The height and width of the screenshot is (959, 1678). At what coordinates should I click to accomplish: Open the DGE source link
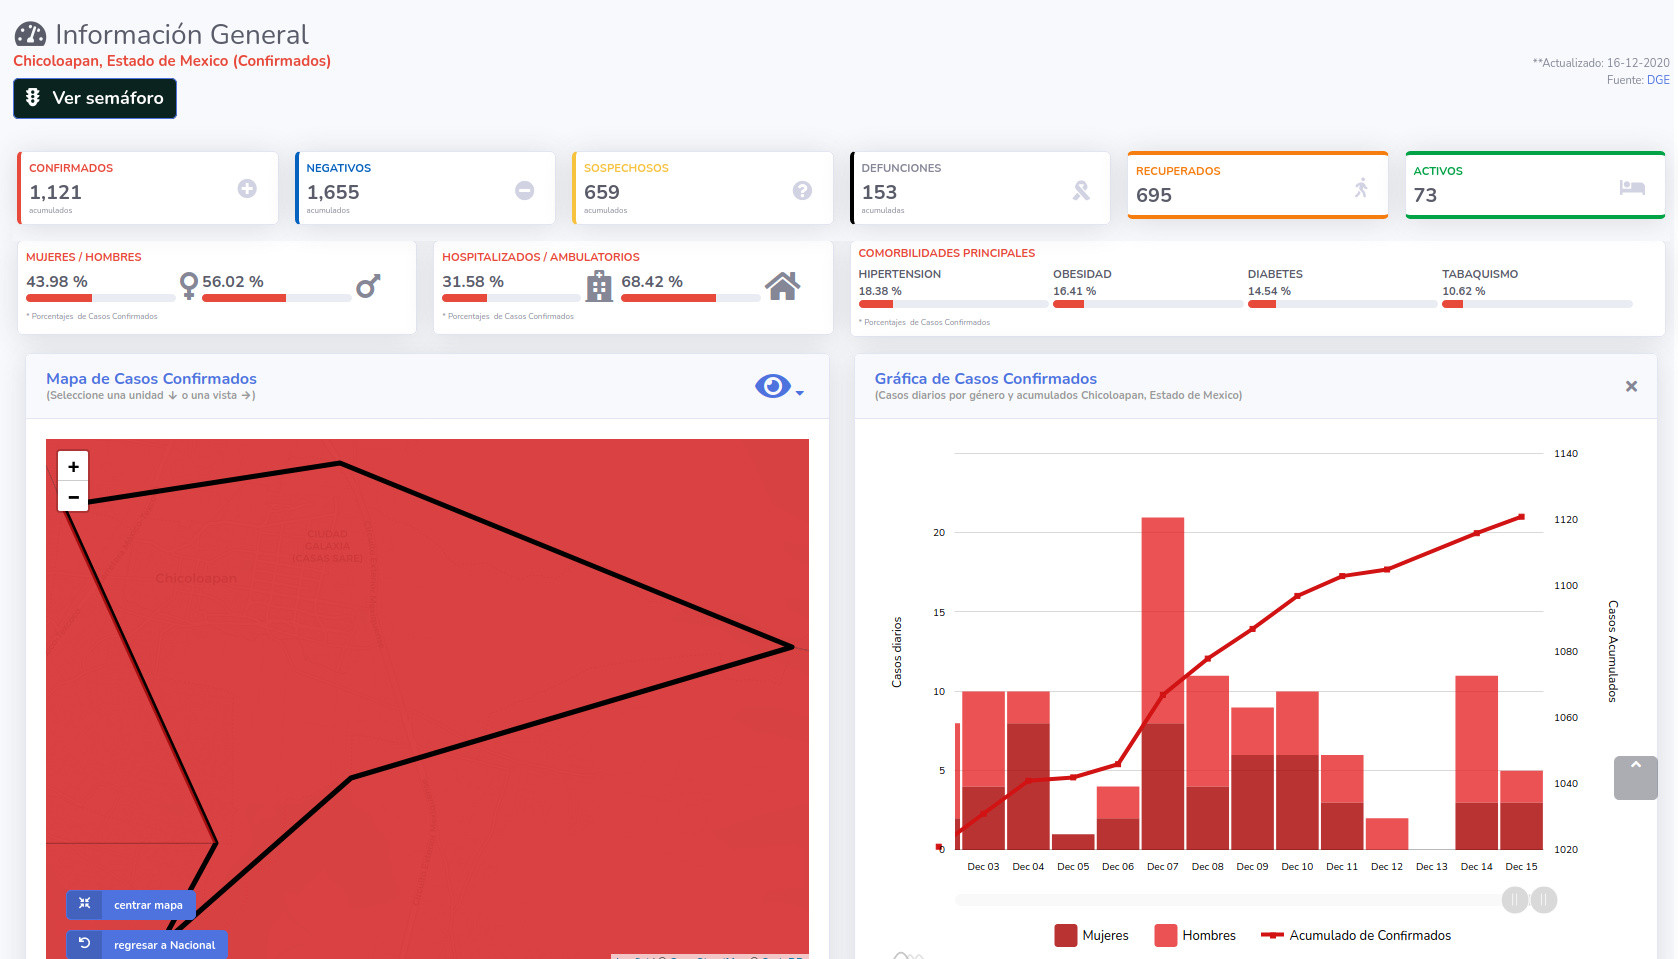pyautogui.click(x=1658, y=80)
